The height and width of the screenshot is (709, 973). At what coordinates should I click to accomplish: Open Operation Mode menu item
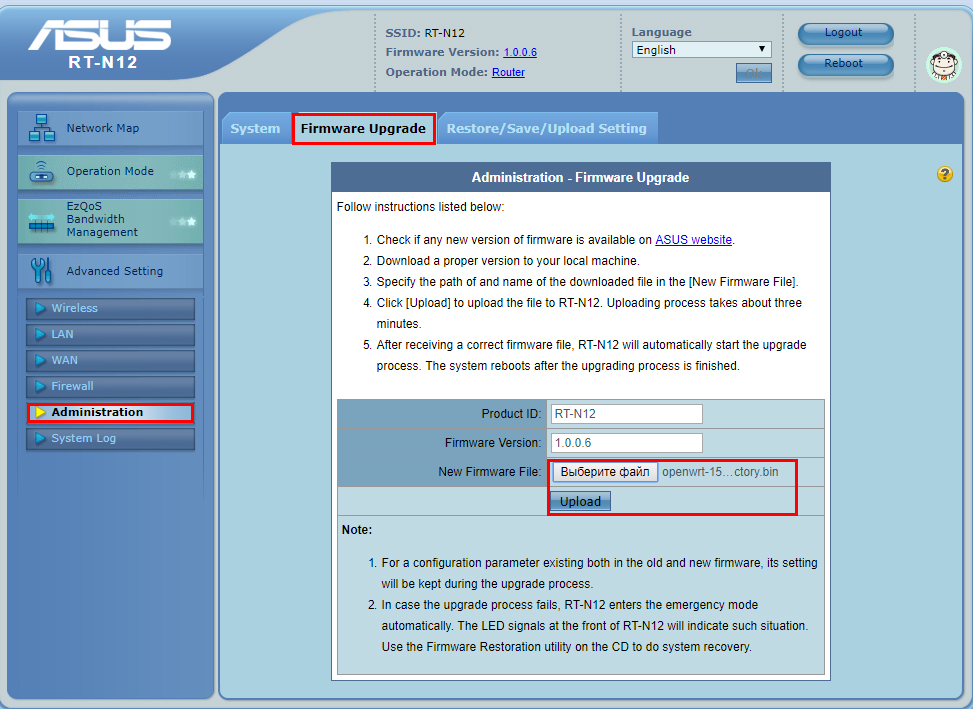tap(110, 172)
